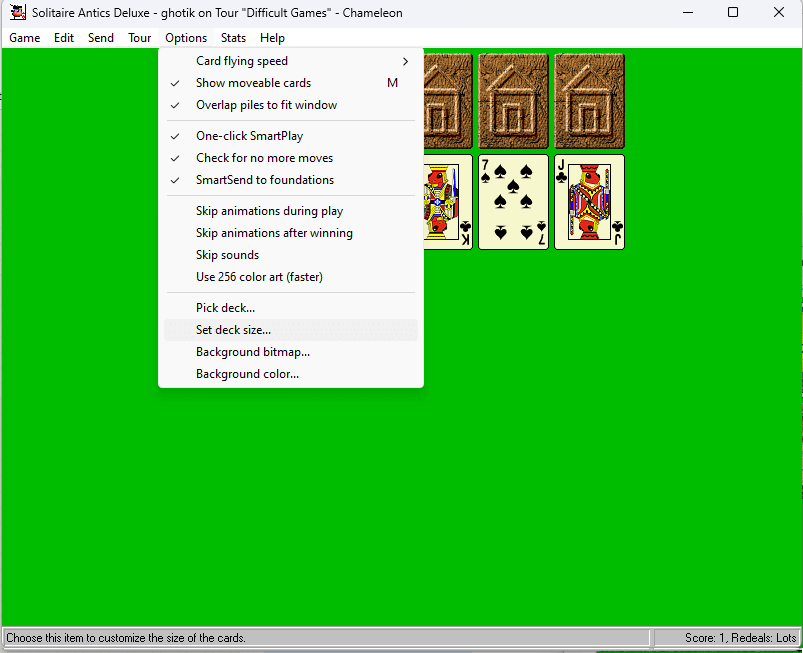Choose Pick deck... menu item
This screenshot has width=803, height=653.
coord(291,308)
